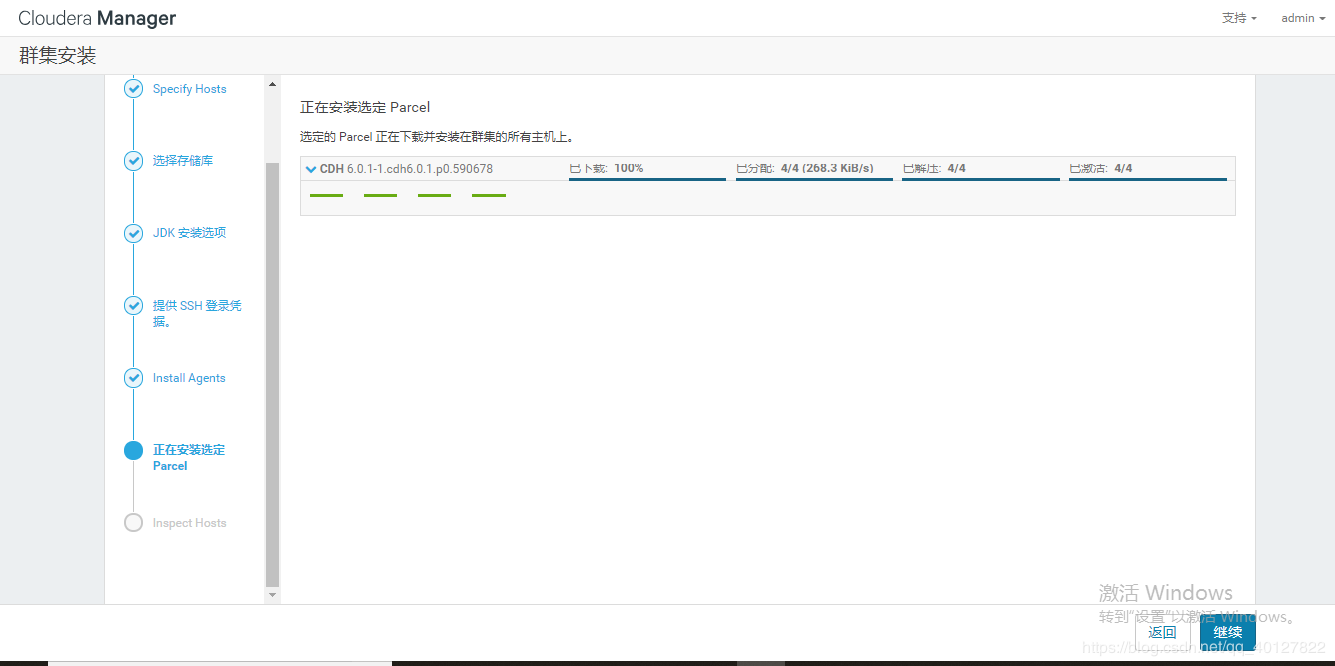Select the 正在安装选定 Parcel step label

(x=189, y=457)
